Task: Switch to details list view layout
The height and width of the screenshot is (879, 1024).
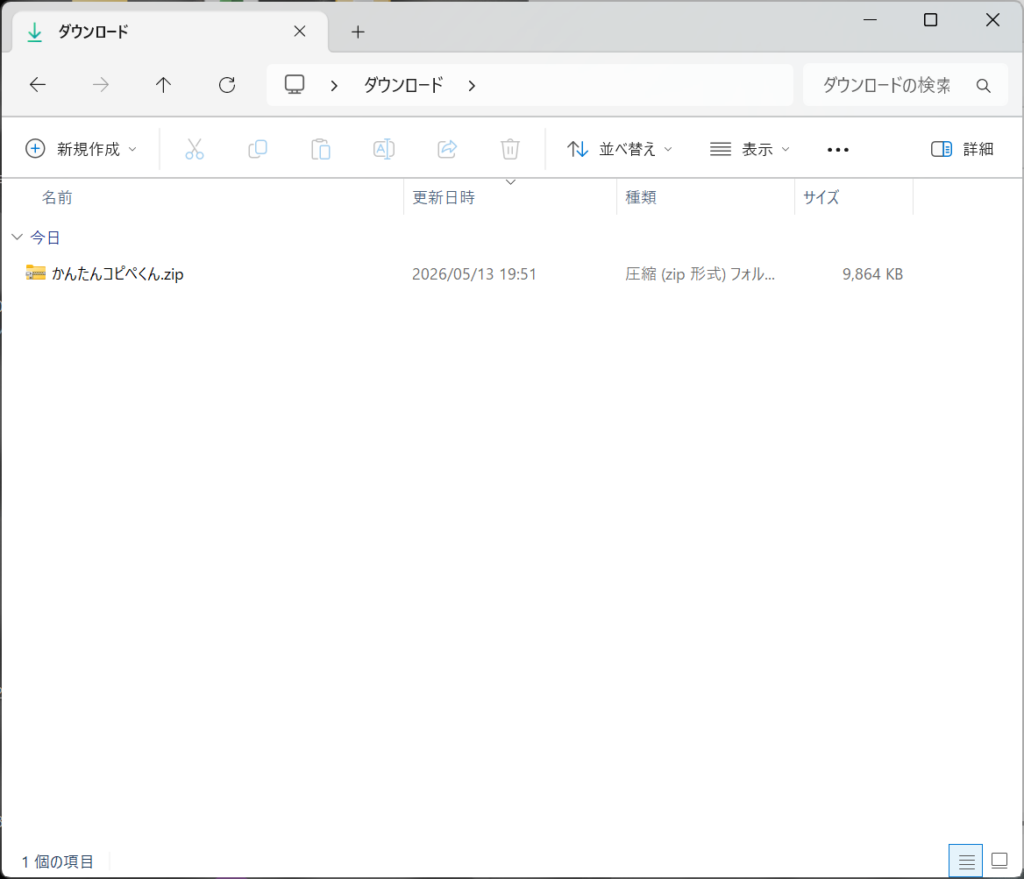Action: pyautogui.click(x=966, y=861)
